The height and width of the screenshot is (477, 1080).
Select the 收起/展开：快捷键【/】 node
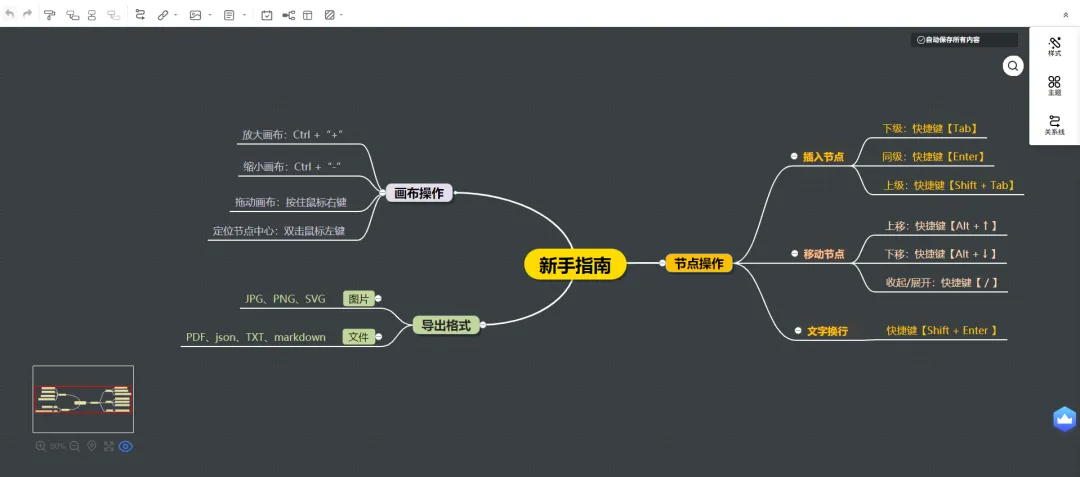[942, 282]
